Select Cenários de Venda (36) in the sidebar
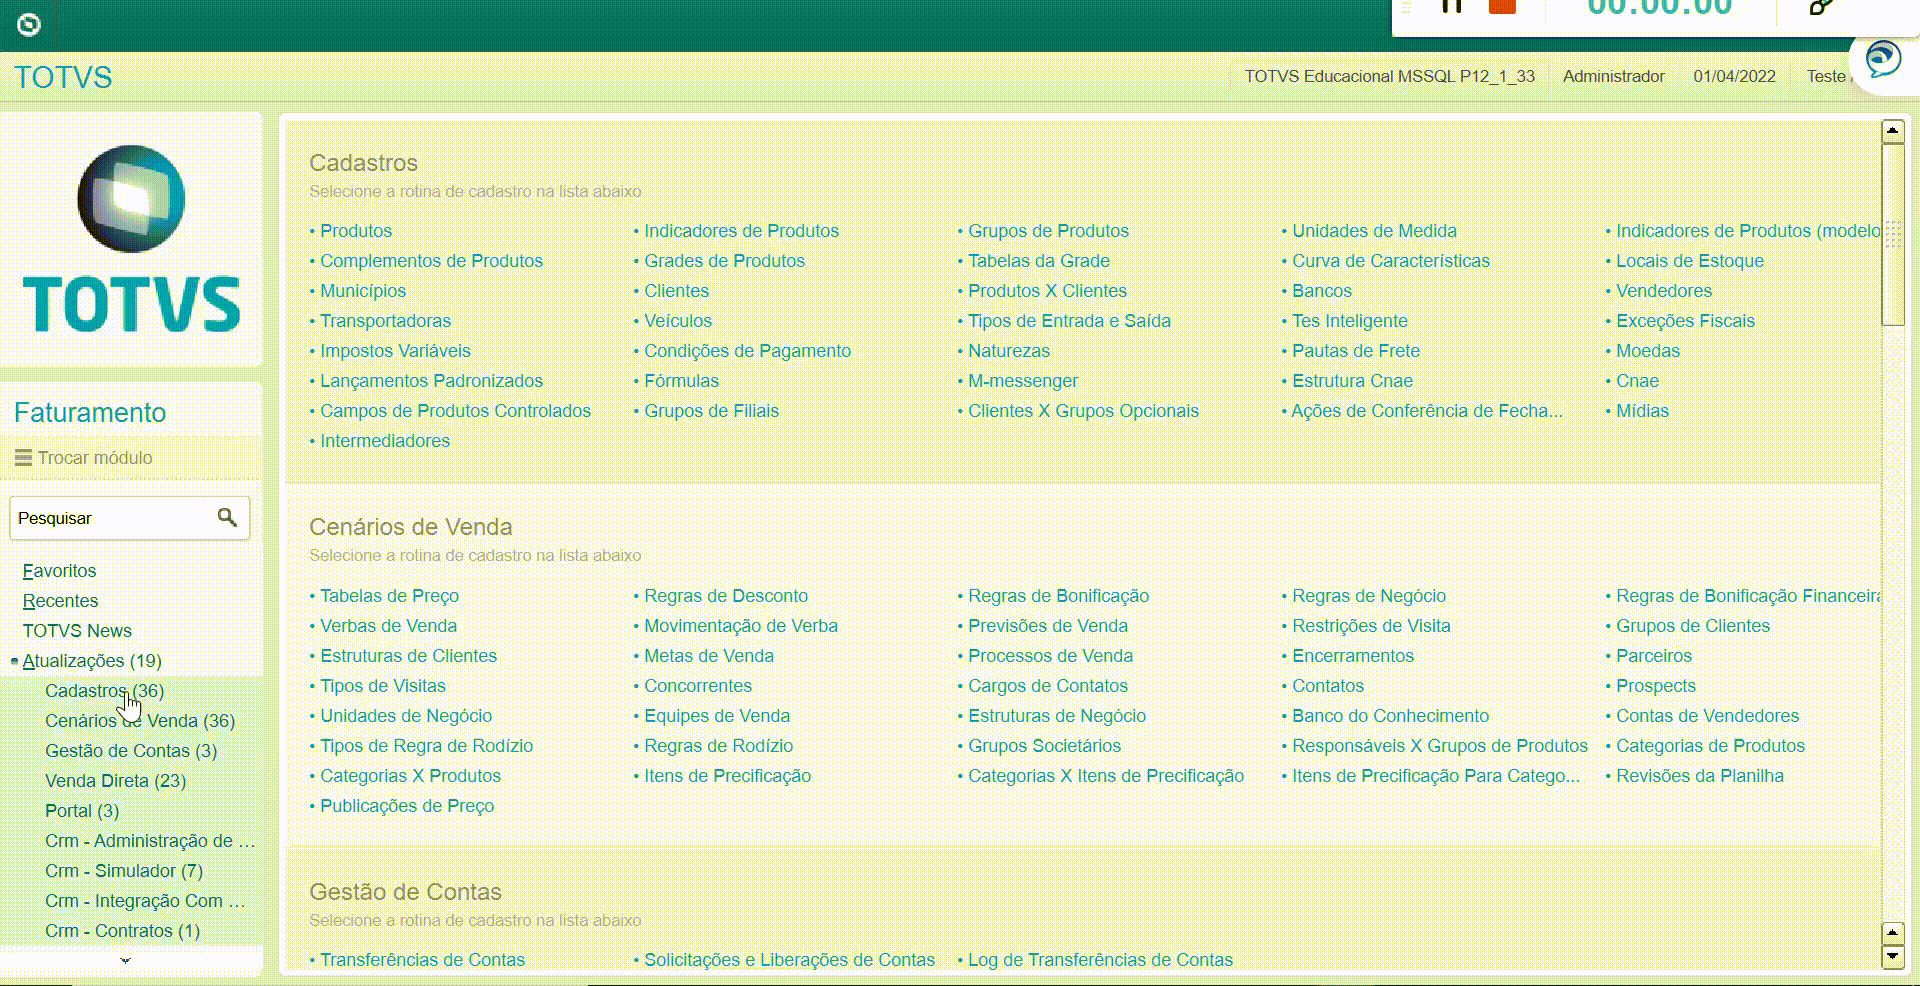1920x986 pixels. point(140,721)
